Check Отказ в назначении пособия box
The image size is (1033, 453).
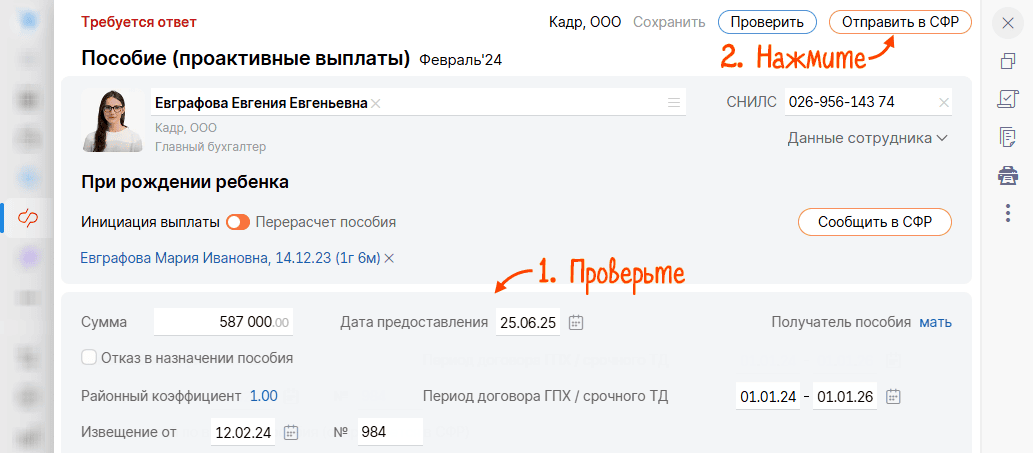(89, 357)
